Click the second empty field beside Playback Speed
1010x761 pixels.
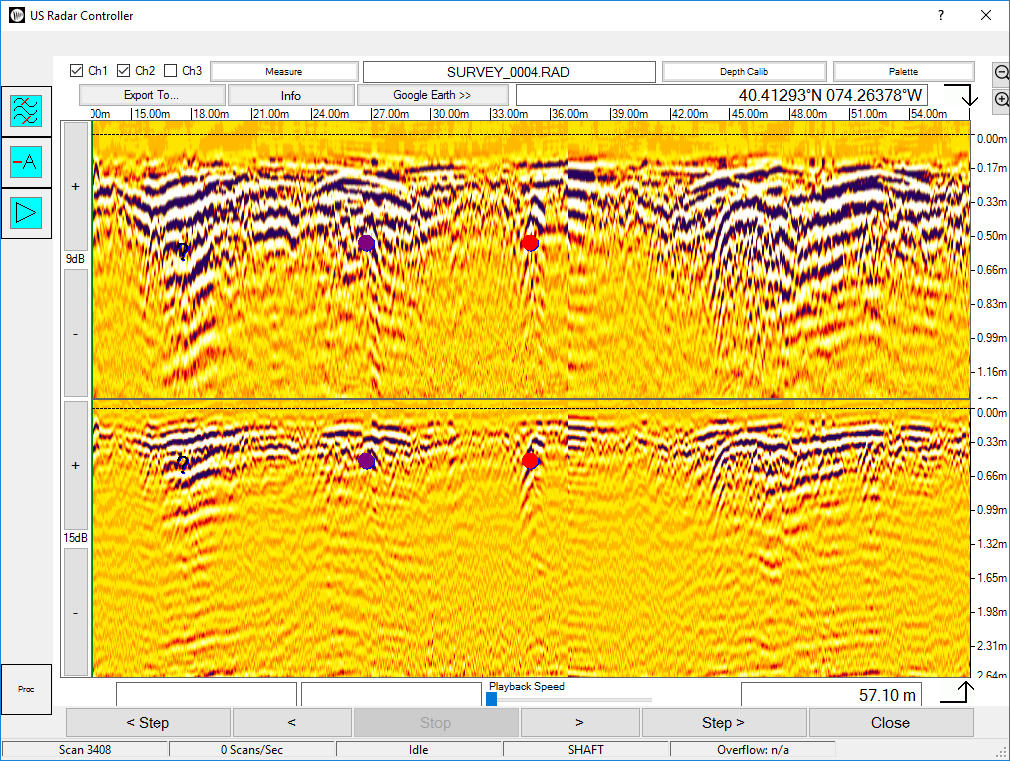pos(391,695)
